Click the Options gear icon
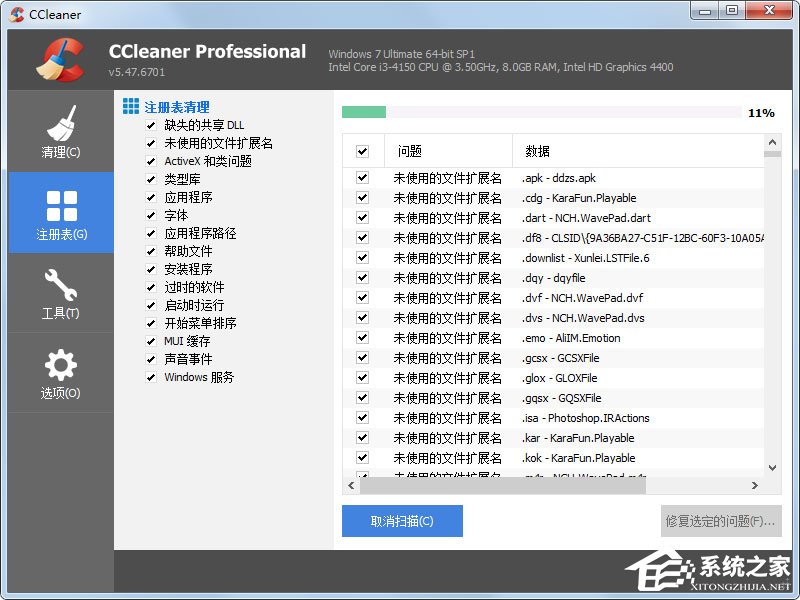The image size is (800, 600). (x=61, y=364)
